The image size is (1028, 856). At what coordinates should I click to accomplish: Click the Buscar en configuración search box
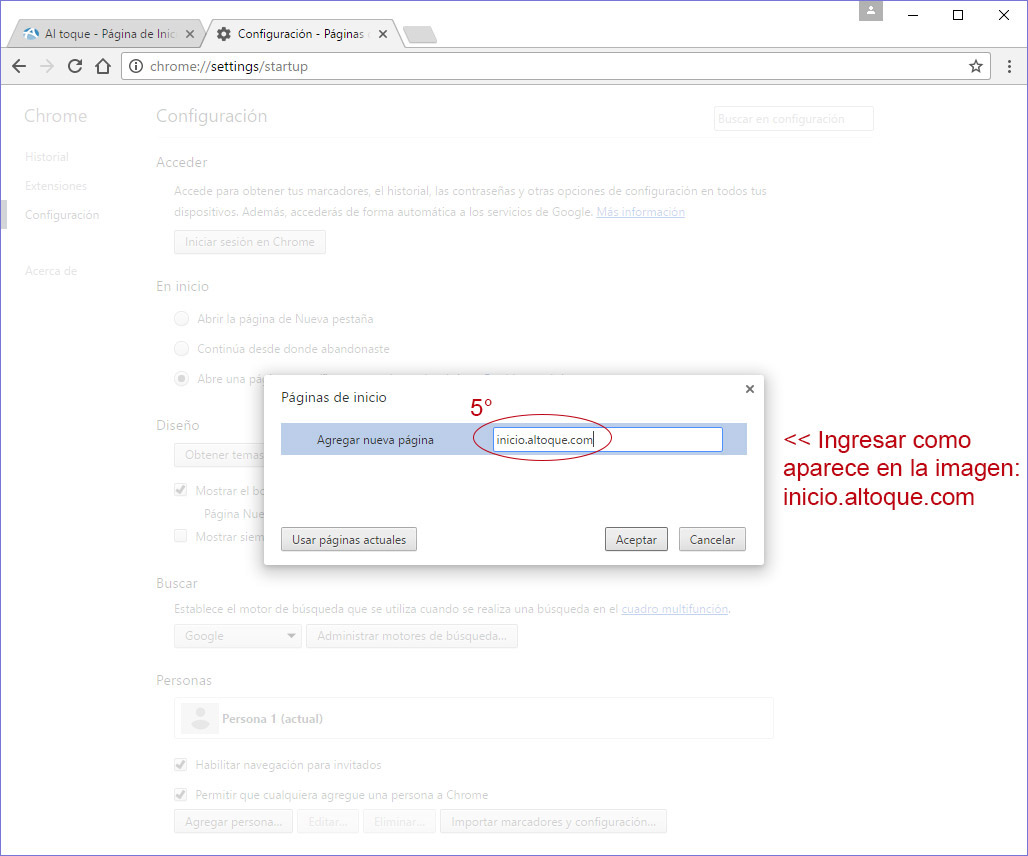point(793,119)
